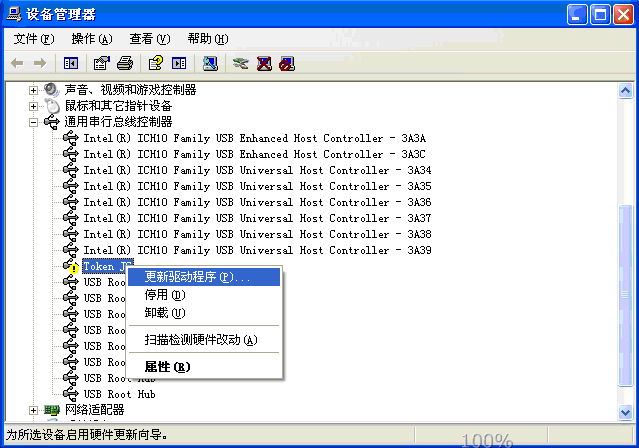Select the USB Enhanced Host Controller 3A3A device

(x=255, y=138)
